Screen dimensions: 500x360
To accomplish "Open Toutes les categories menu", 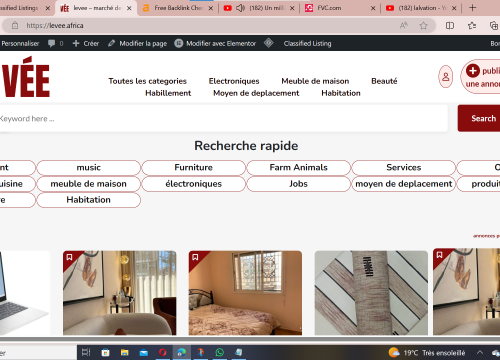I will tap(147, 81).
